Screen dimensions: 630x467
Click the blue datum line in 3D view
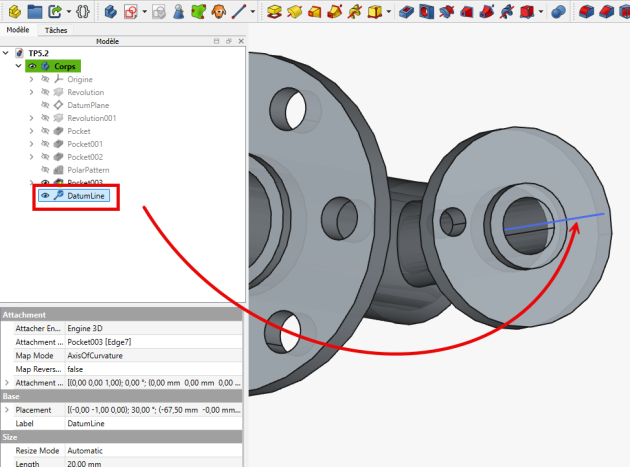click(560, 220)
